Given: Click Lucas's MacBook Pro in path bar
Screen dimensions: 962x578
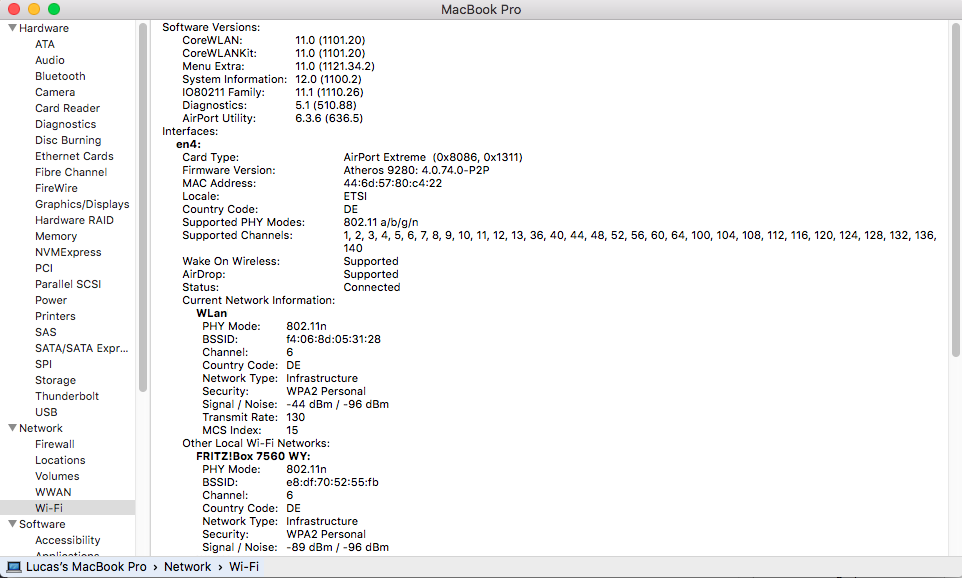Looking at the screenshot, I should tap(86, 567).
